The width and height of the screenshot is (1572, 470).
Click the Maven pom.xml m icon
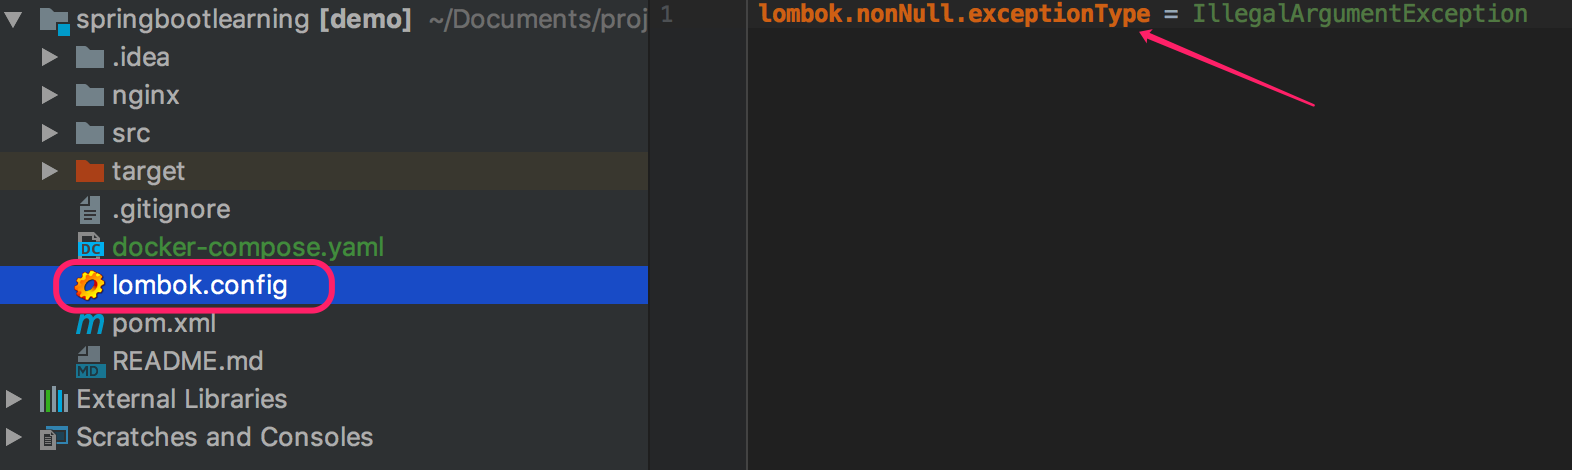tap(90, 324)
